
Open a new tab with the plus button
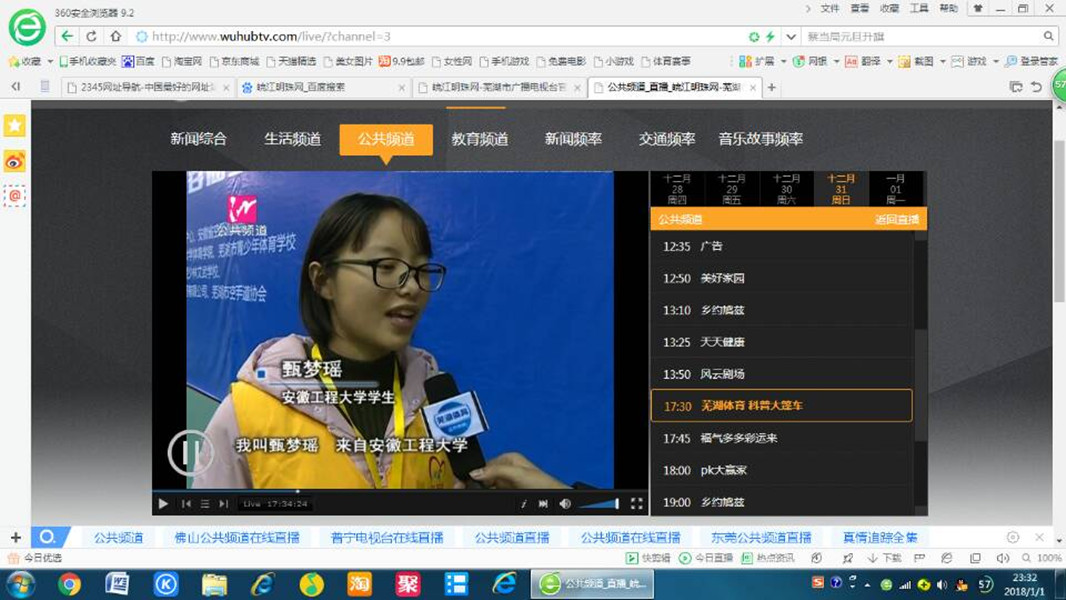pyautogui.click(x=771, y=87)
